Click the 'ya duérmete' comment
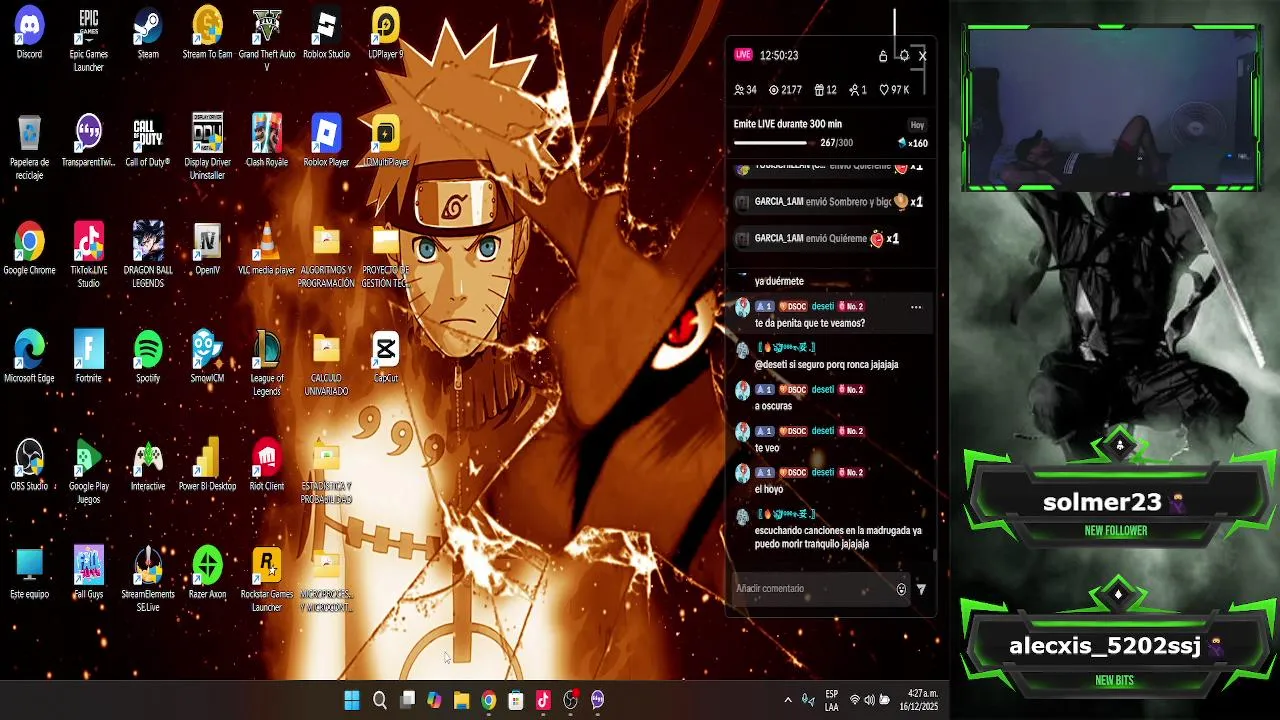 [x=779, y=281]
